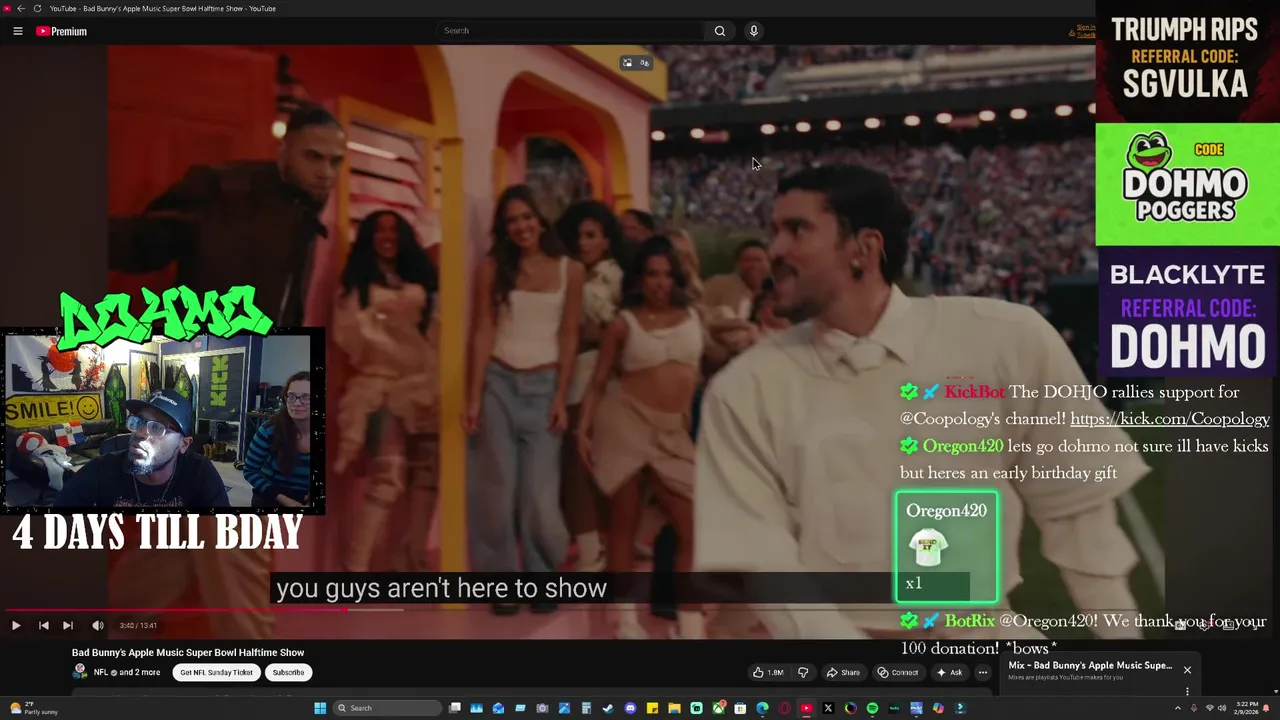Click the Mix - Bad Bunny's playlist title
The image size is (1280, 720).
point(1090,665)
